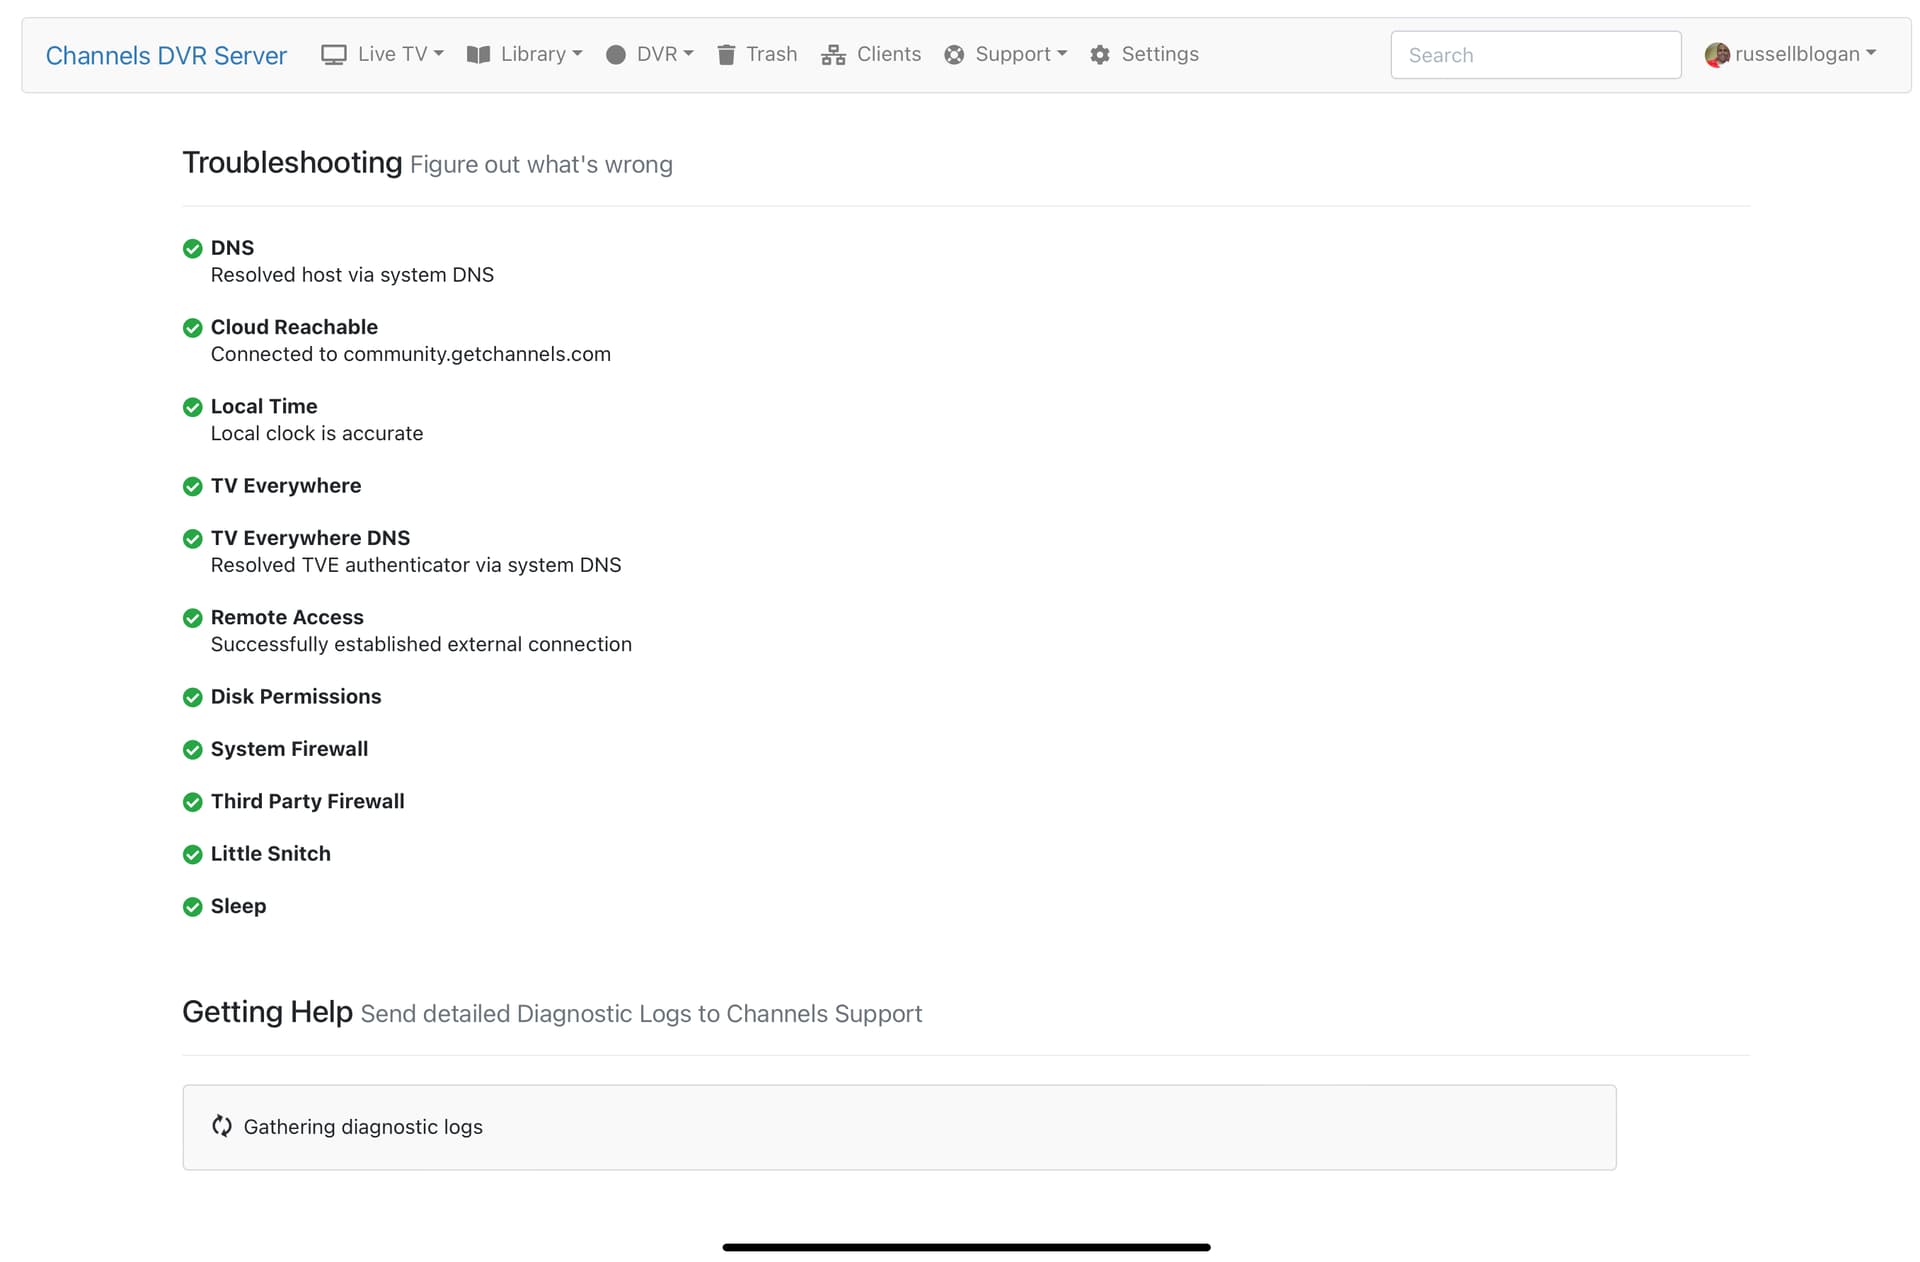This screenshot has height=1262, width=1920.
Task: Open the Support menu
Action: pyautogui.click(x=1020, y=54)
